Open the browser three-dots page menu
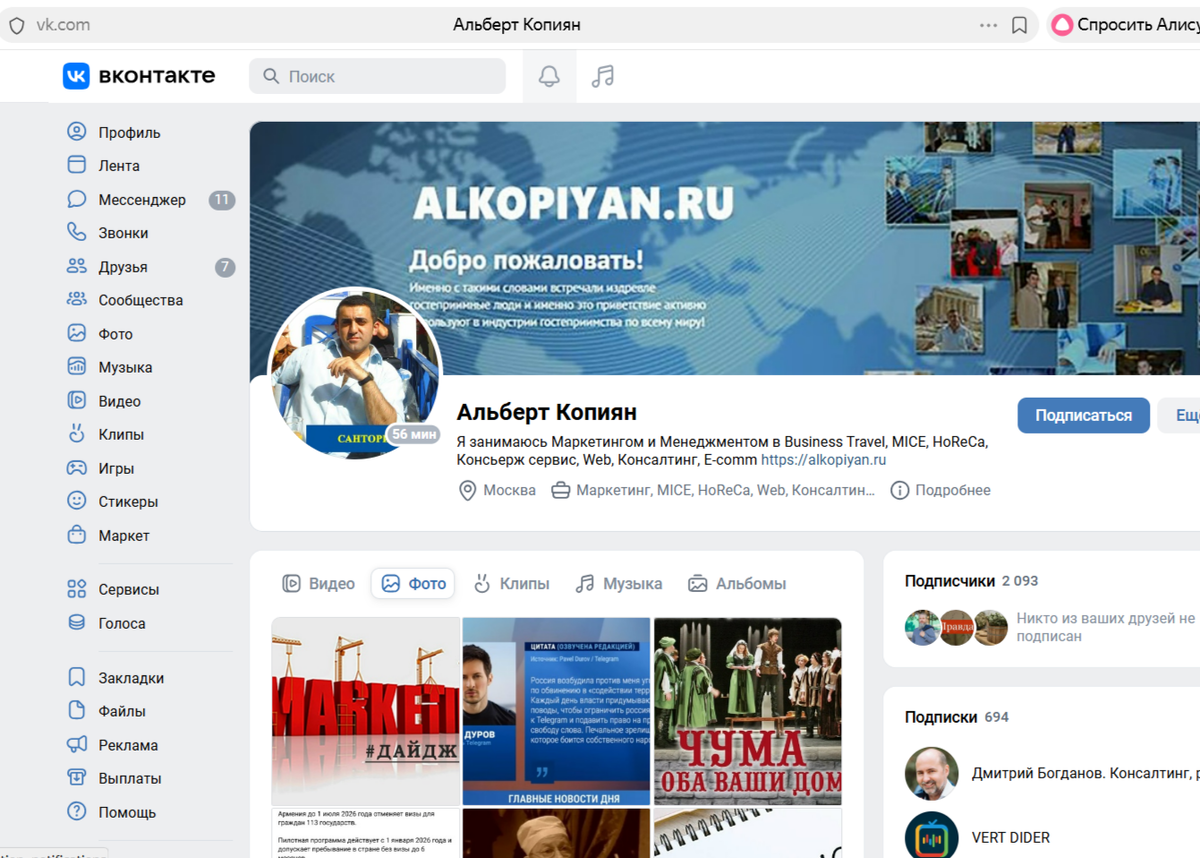 989,25
